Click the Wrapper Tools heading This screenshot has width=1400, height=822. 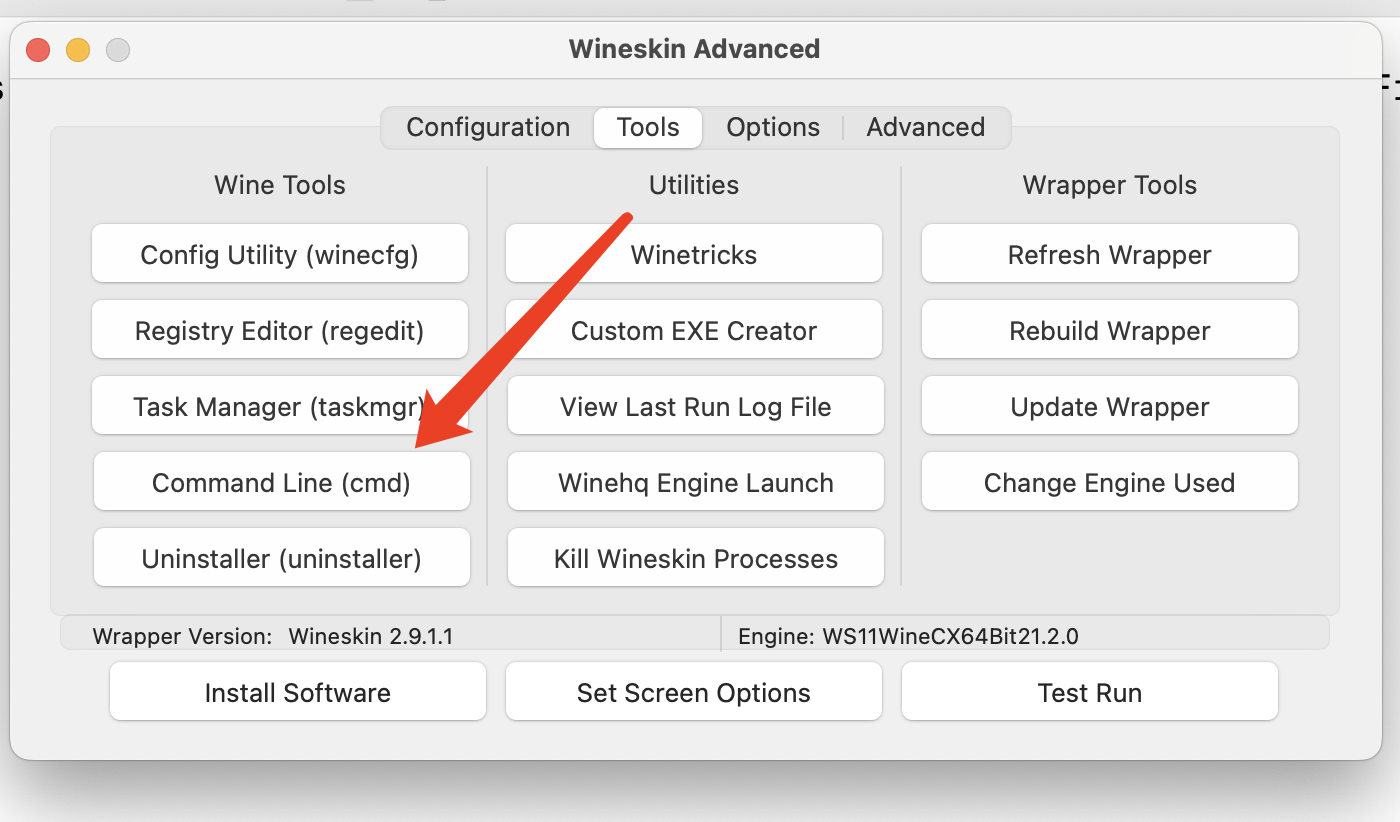point(1110,185)
